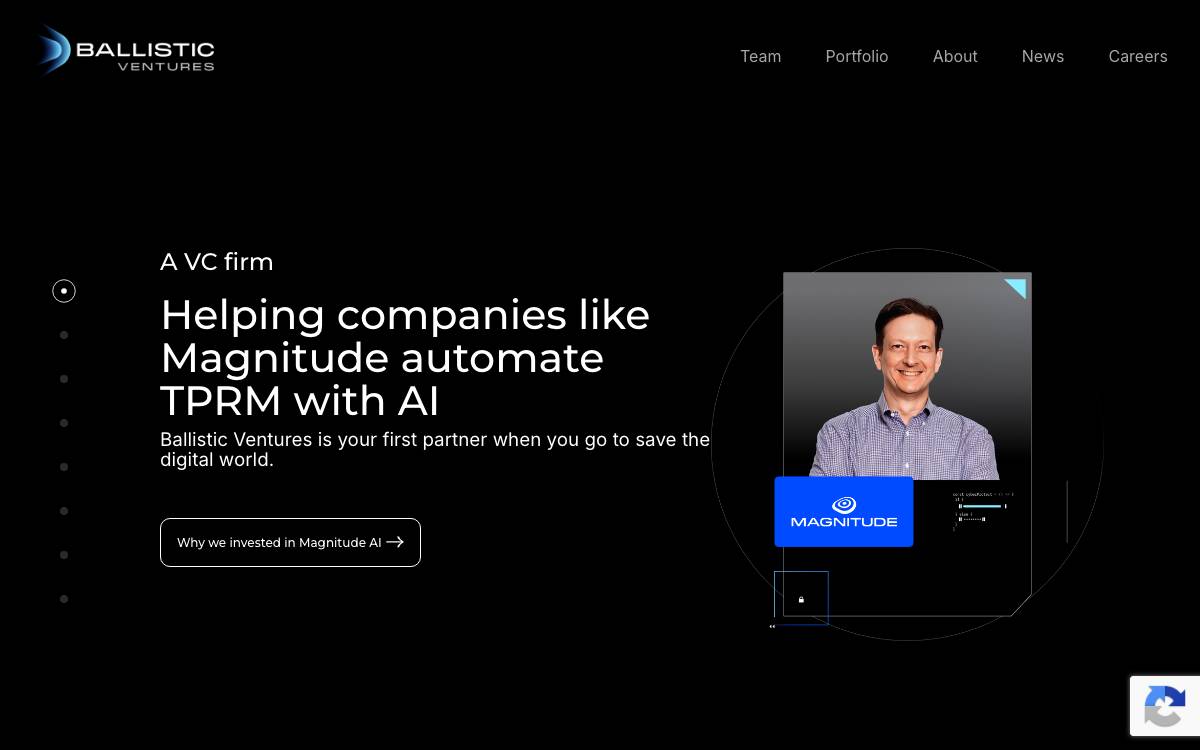This screenshot has width=1200, height=750.
Task: Select the first active slide indicator
Action: click(x=64, y=291)
